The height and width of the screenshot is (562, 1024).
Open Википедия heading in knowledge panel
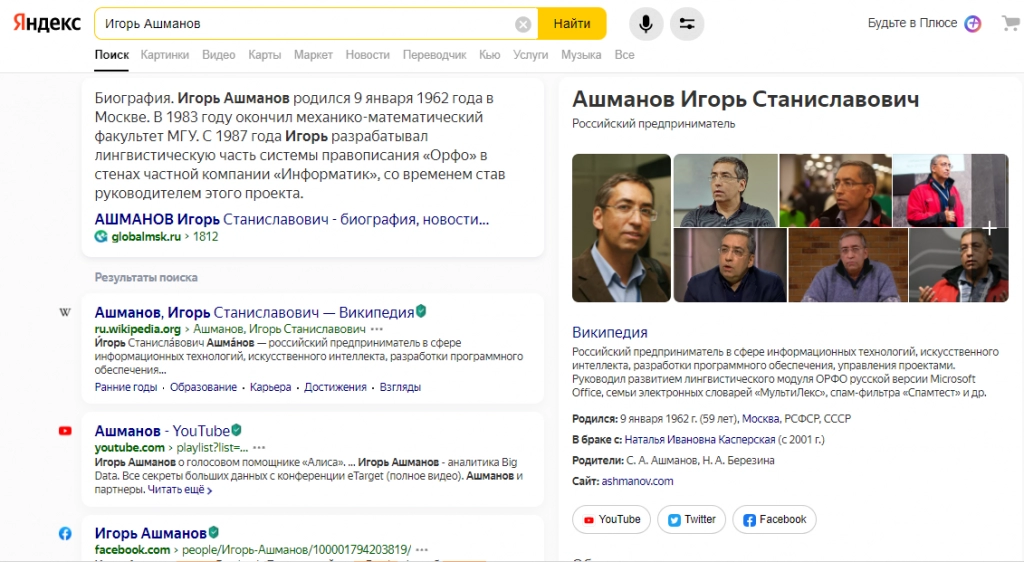pyautogui.click(x=610, y=332)
